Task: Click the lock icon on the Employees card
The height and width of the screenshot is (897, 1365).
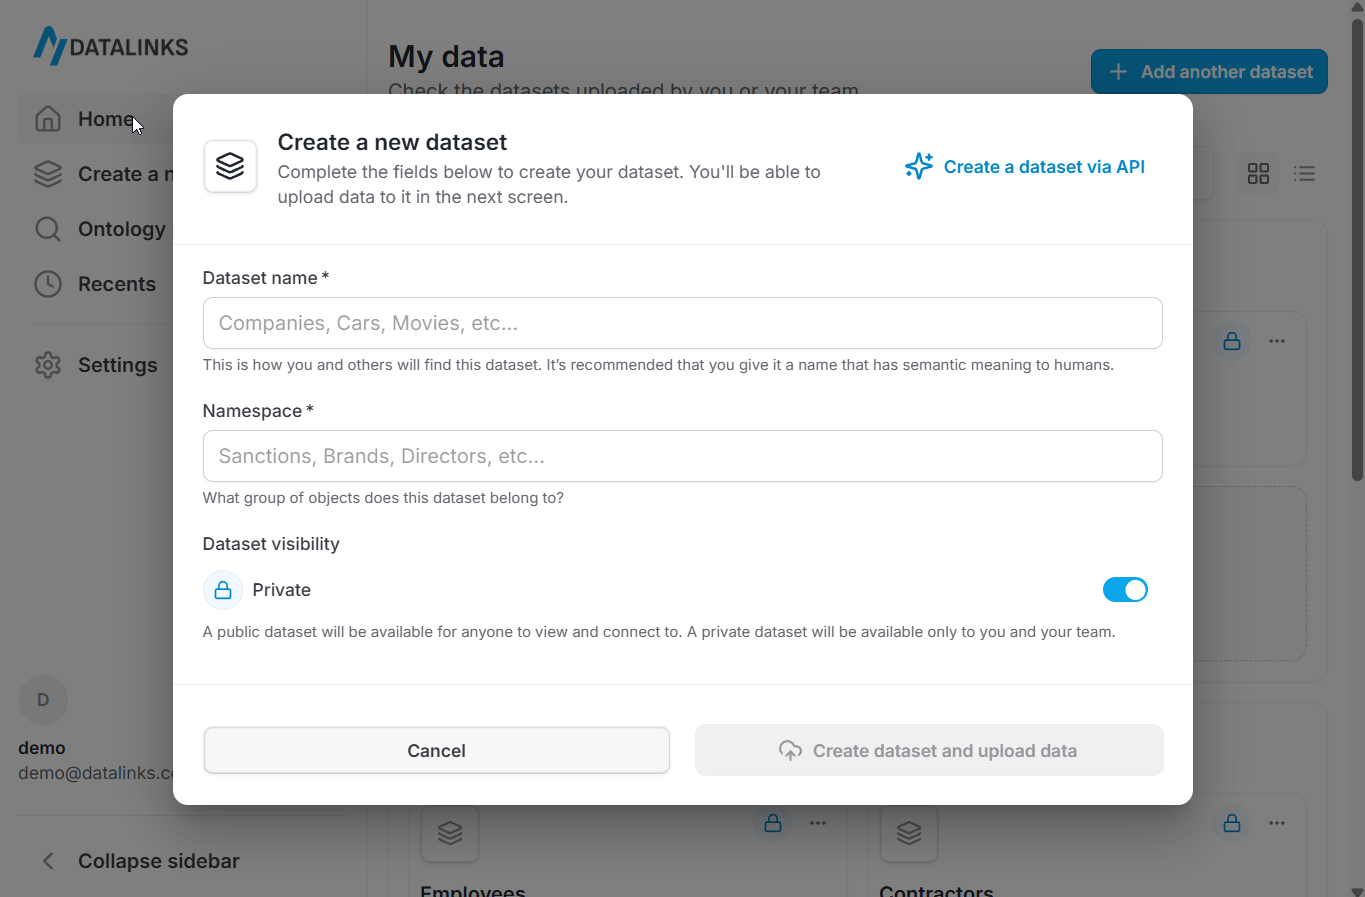Action: pos(773,823)
